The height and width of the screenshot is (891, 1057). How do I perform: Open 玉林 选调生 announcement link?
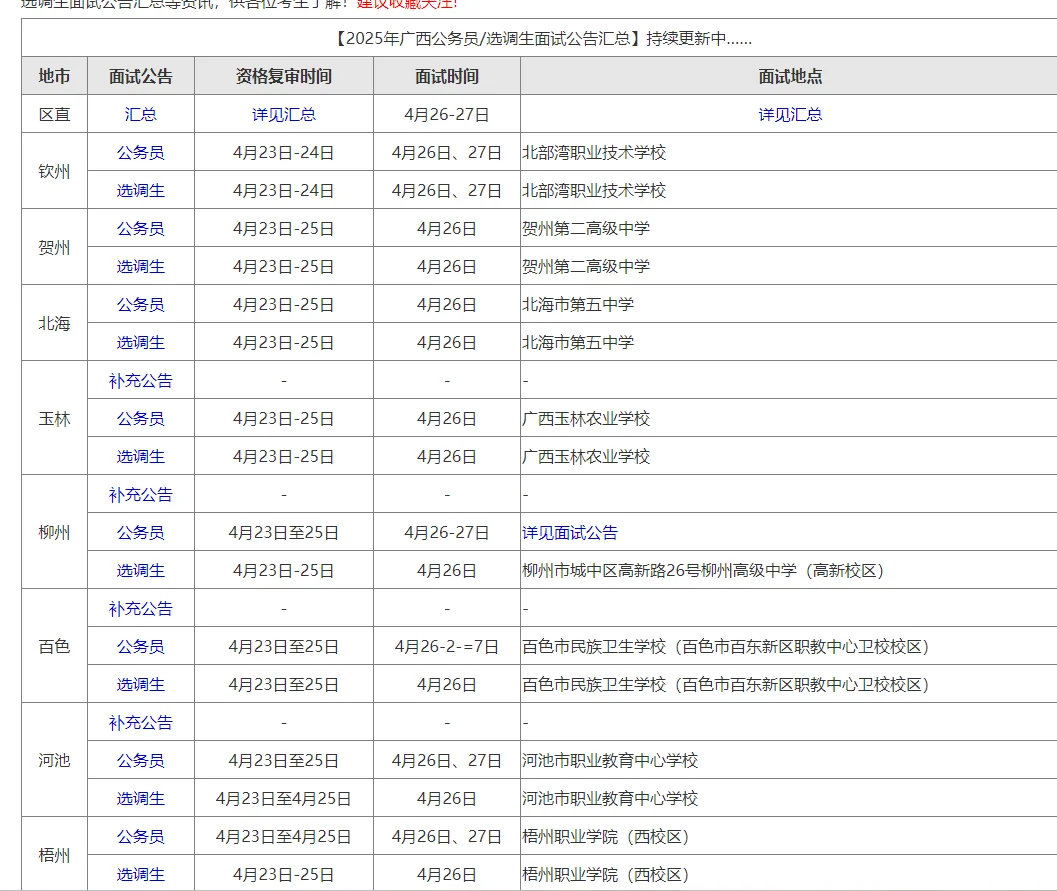coord(140,456)
